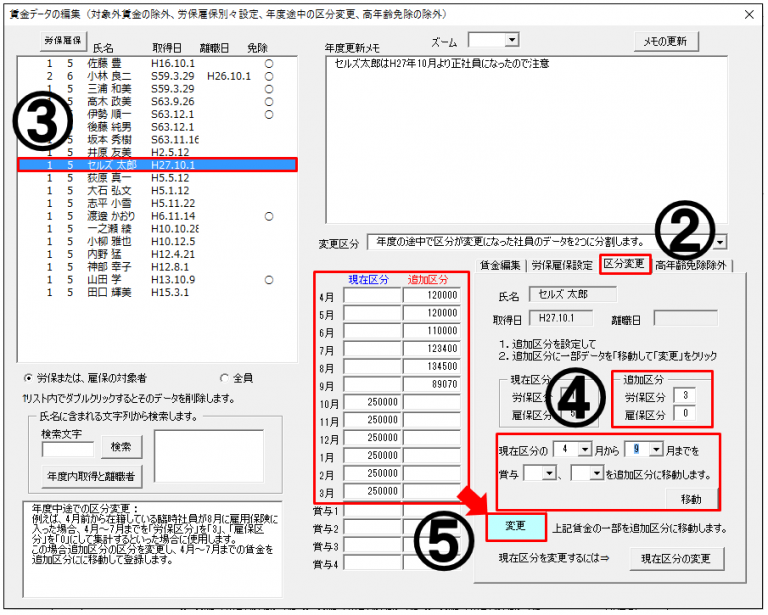Switch to the 区分変更 tab
The height and width of the screenshot is (615, 768).
tap(624, 264)
